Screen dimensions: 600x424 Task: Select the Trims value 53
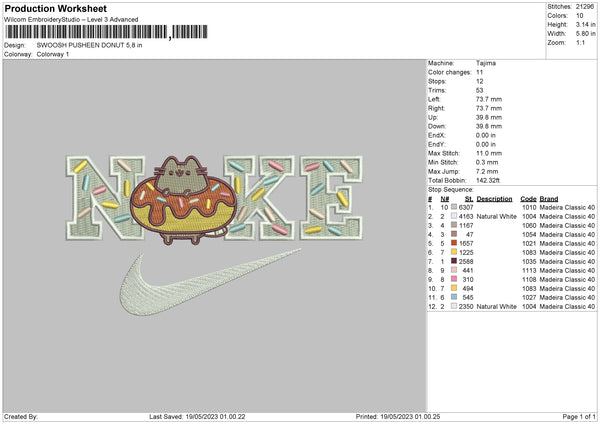480,90
